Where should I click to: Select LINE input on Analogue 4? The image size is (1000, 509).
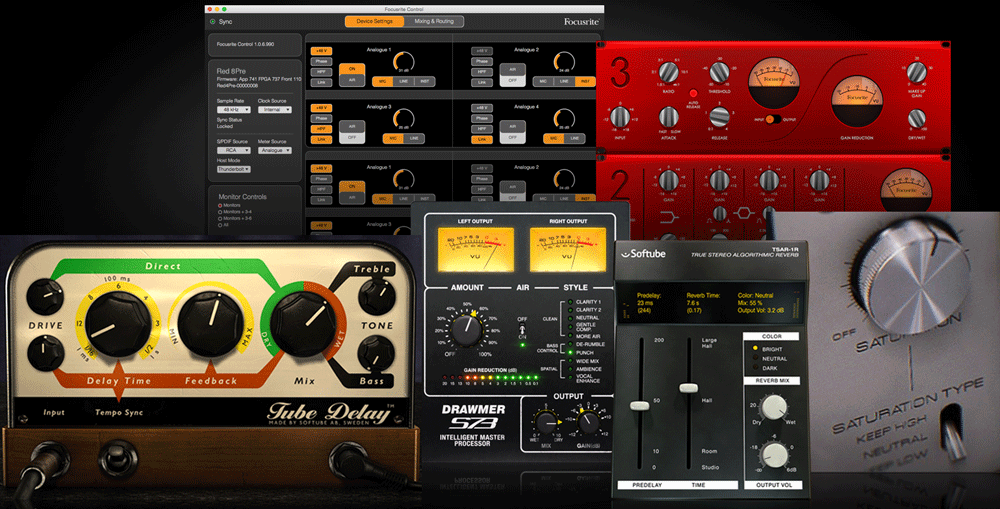574,138
